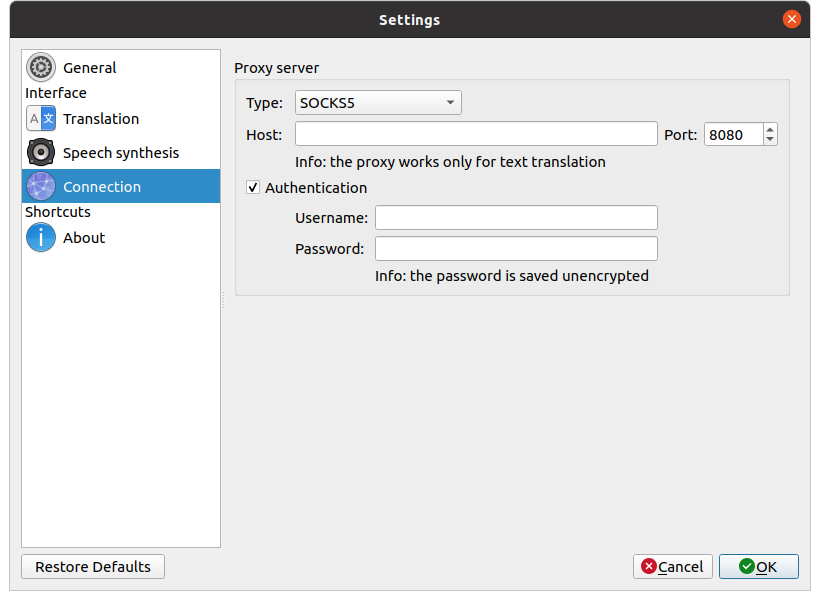Screen dimensions: 820x600
Task: Click into the Password text field
Action: (516, 249)
